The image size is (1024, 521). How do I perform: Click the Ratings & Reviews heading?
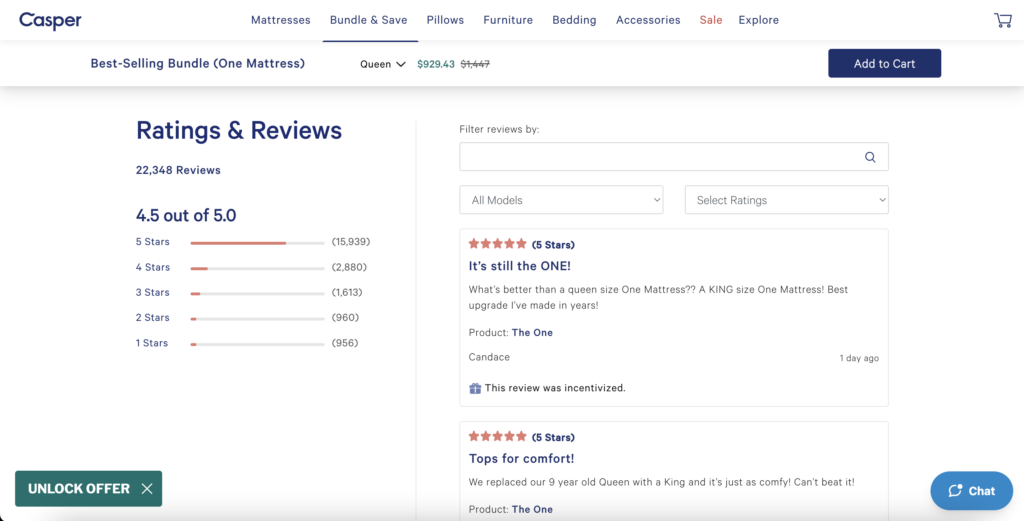point(239,131)
